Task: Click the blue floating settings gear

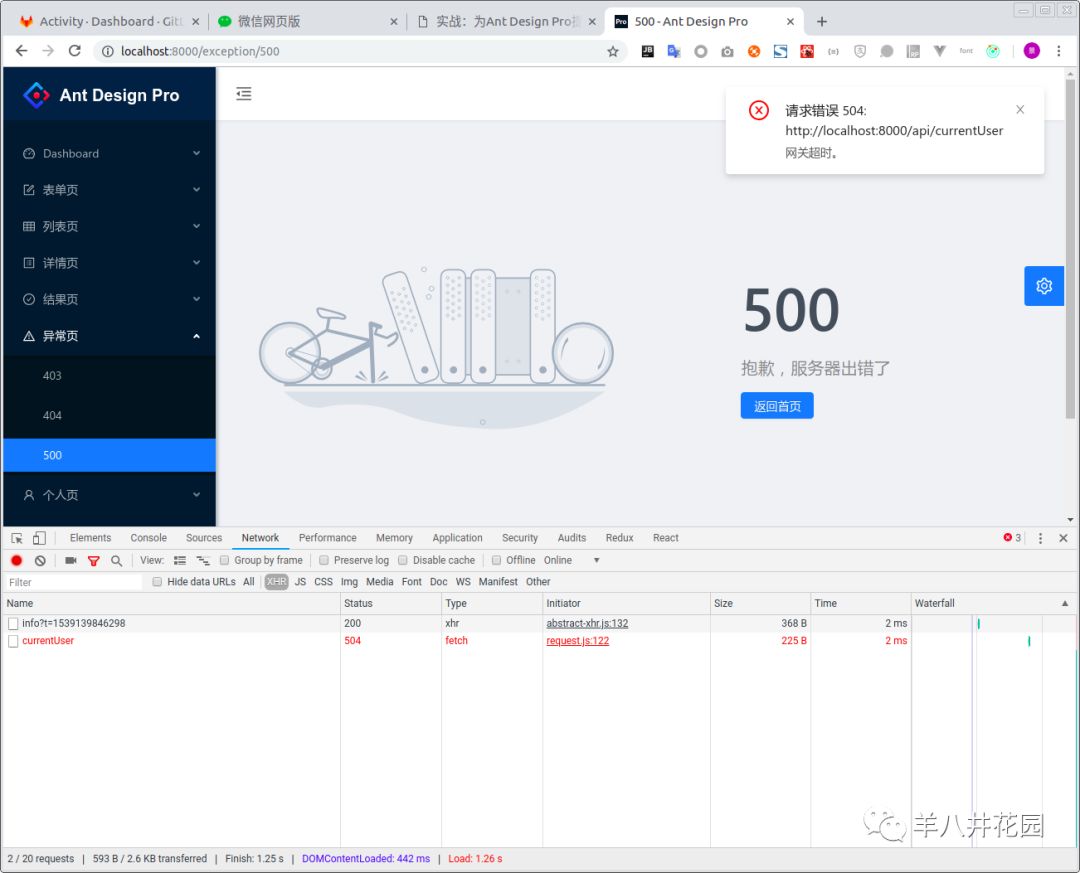Action: tap(1044, 286)
